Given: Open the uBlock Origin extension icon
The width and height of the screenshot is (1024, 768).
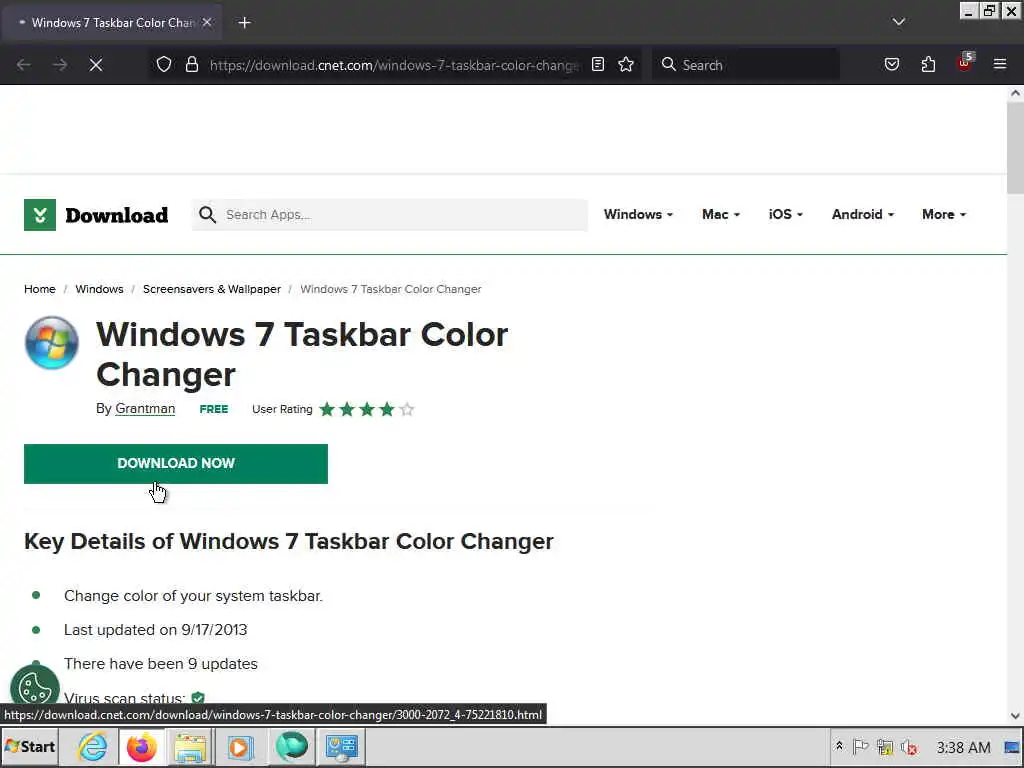Looking at the screenshot, I should tap(965, 63).
